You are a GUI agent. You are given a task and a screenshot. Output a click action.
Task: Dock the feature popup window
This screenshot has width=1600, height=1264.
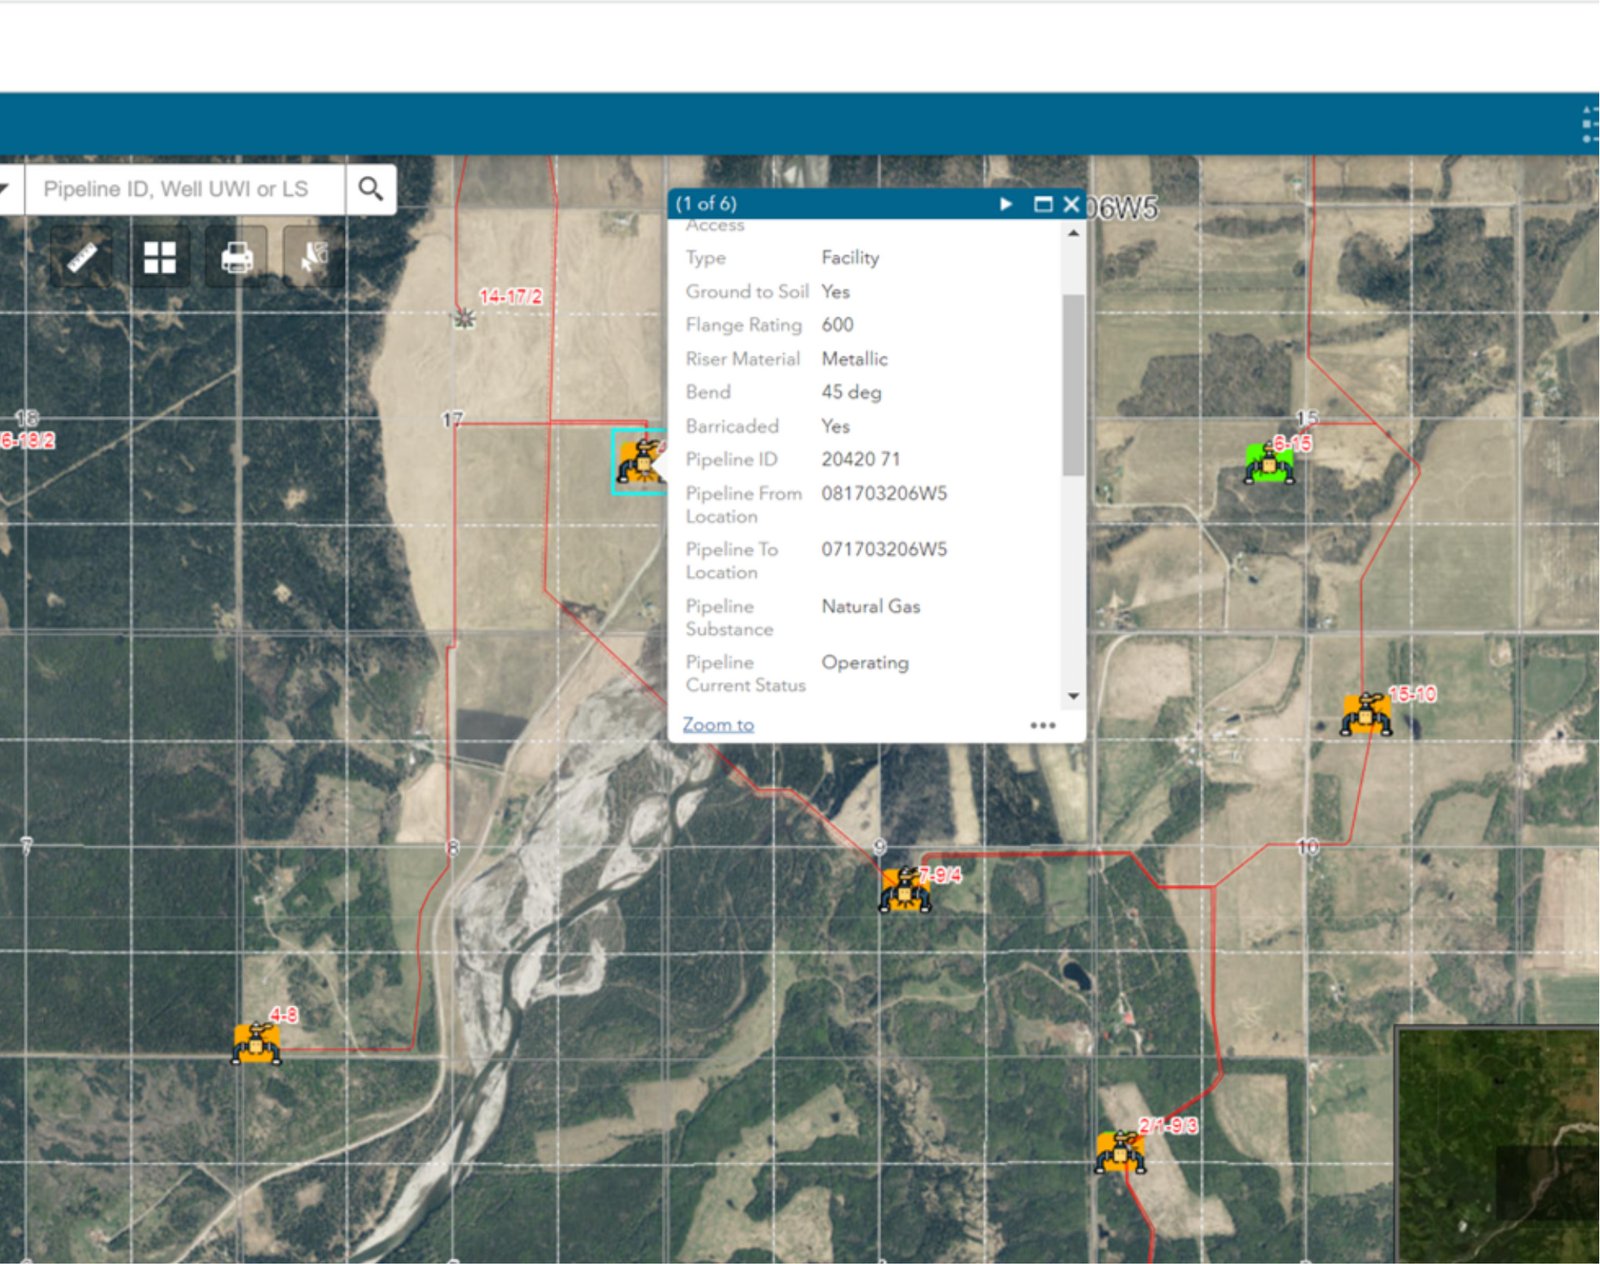(1042, 204)
